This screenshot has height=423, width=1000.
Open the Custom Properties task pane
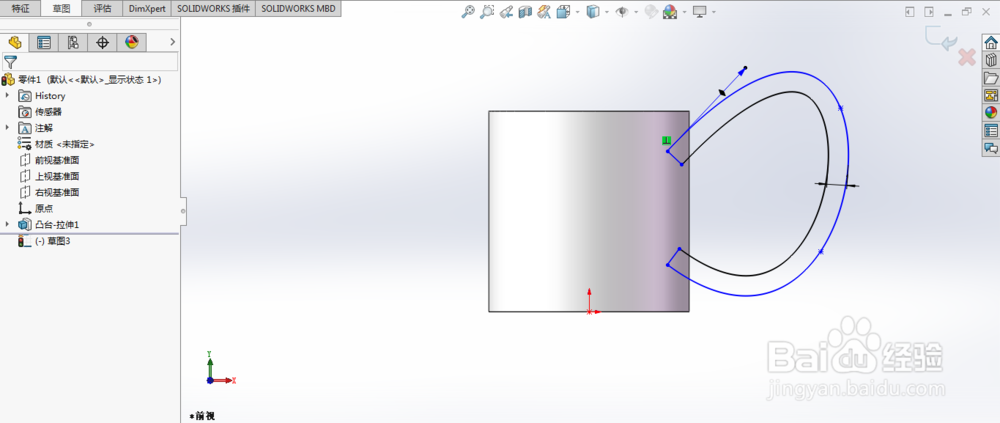pyautogui.click(x=990, y=131)
